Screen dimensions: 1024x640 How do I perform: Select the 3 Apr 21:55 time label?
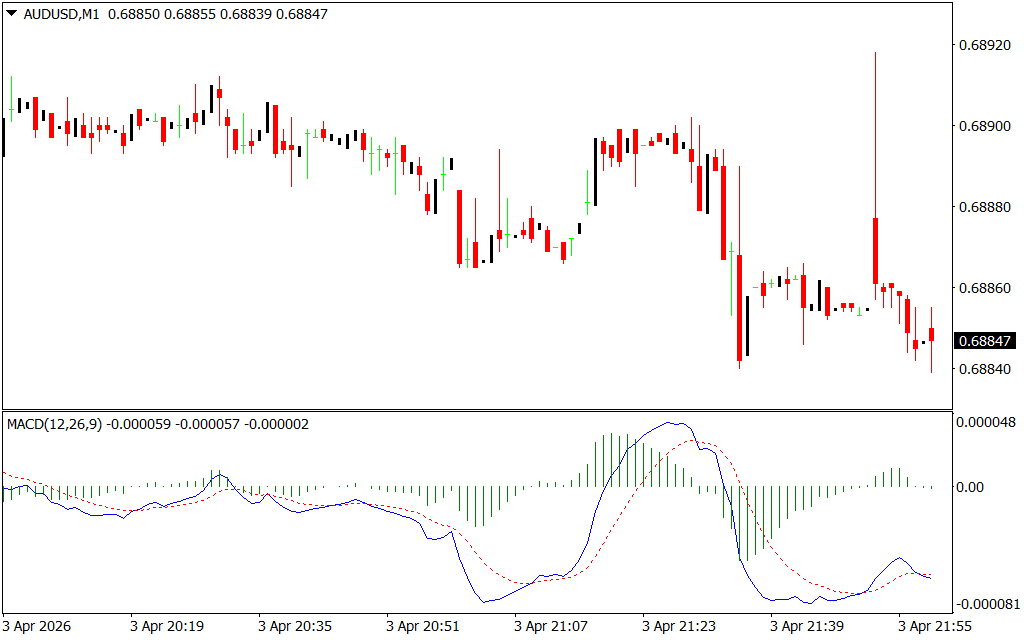pos(935,626)
